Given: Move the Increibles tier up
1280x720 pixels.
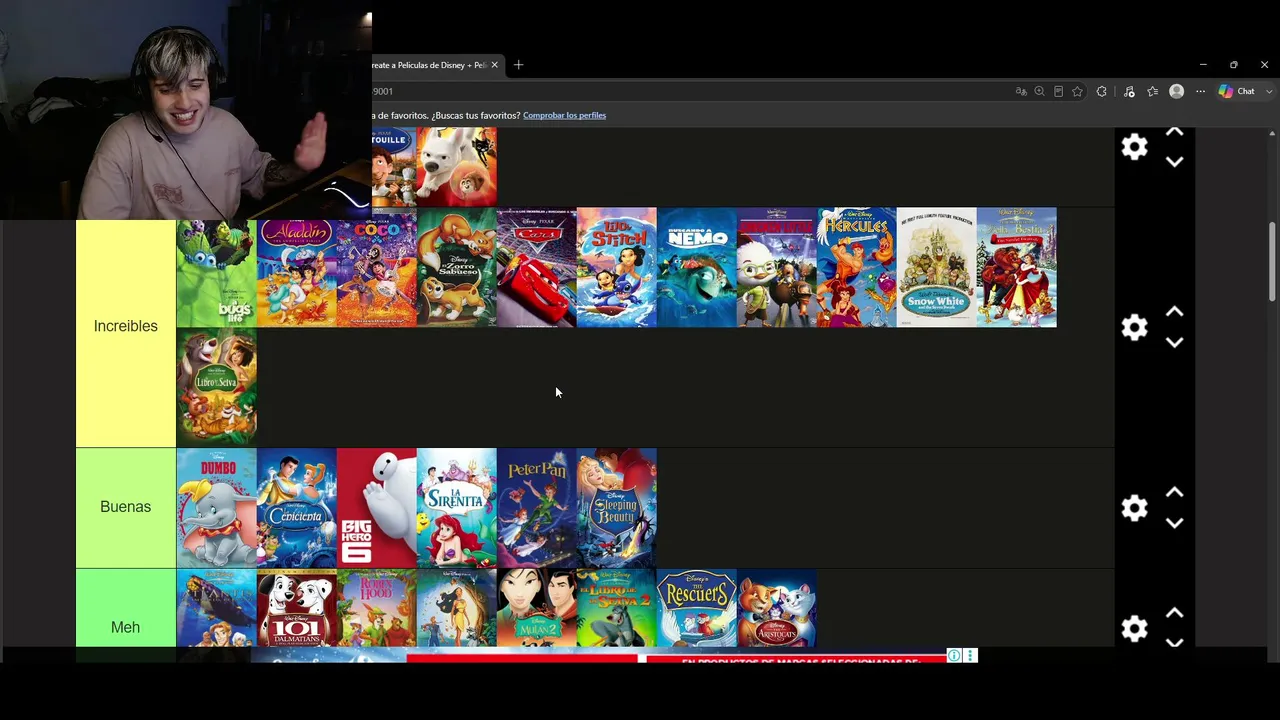Looking at the screenshot, I should [1175, 312].
